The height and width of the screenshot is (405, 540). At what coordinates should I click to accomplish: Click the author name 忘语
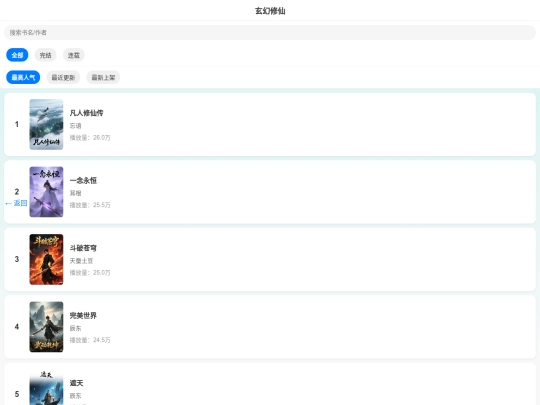coord(75,126)
